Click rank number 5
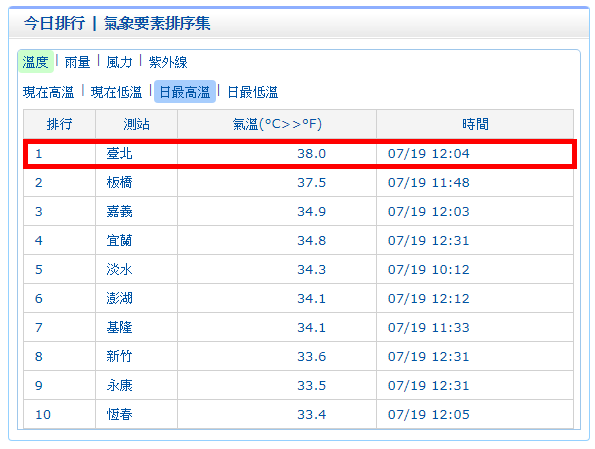Image resolution: width=595 pixels, height=449 pixels. (x=39, y=269)
